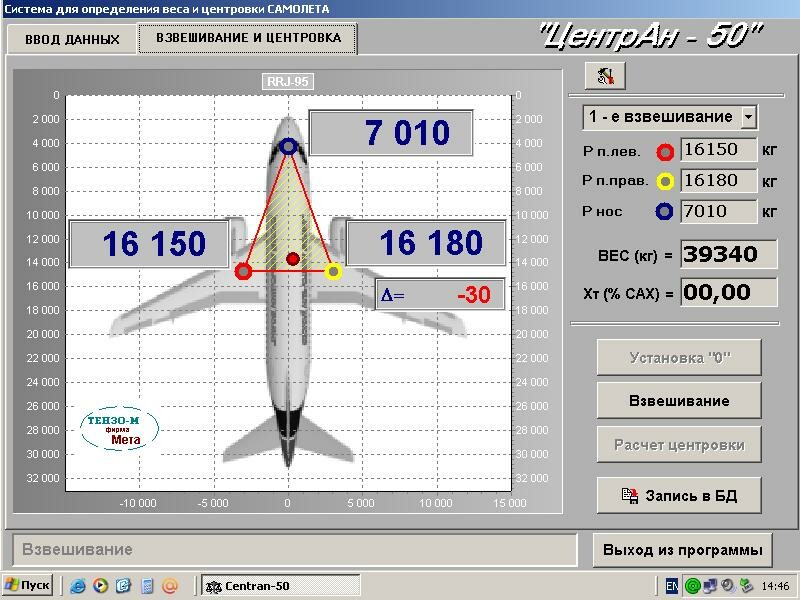Click the red center-of-gravity marker on the plot
800x600 pixels.
293,259
